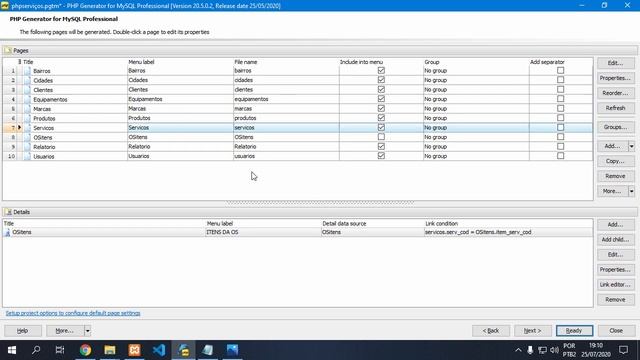Click the Next button
The image size is (640, 360).
click(x=533, y=331)
